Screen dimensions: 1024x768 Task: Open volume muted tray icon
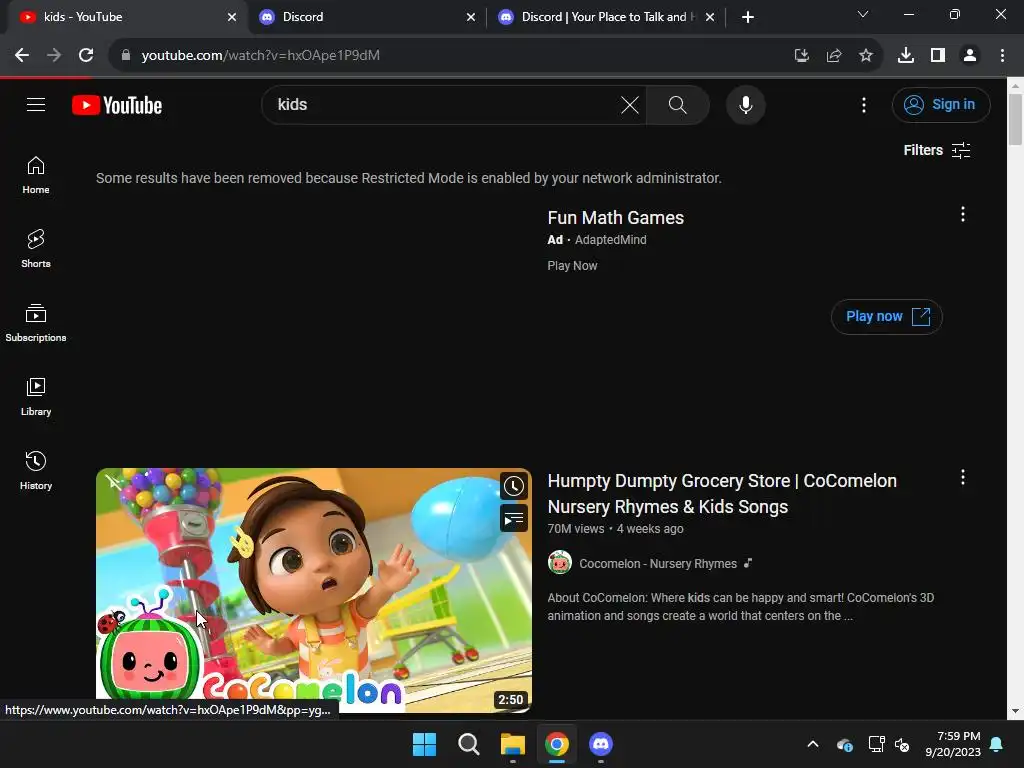point(902,744)
